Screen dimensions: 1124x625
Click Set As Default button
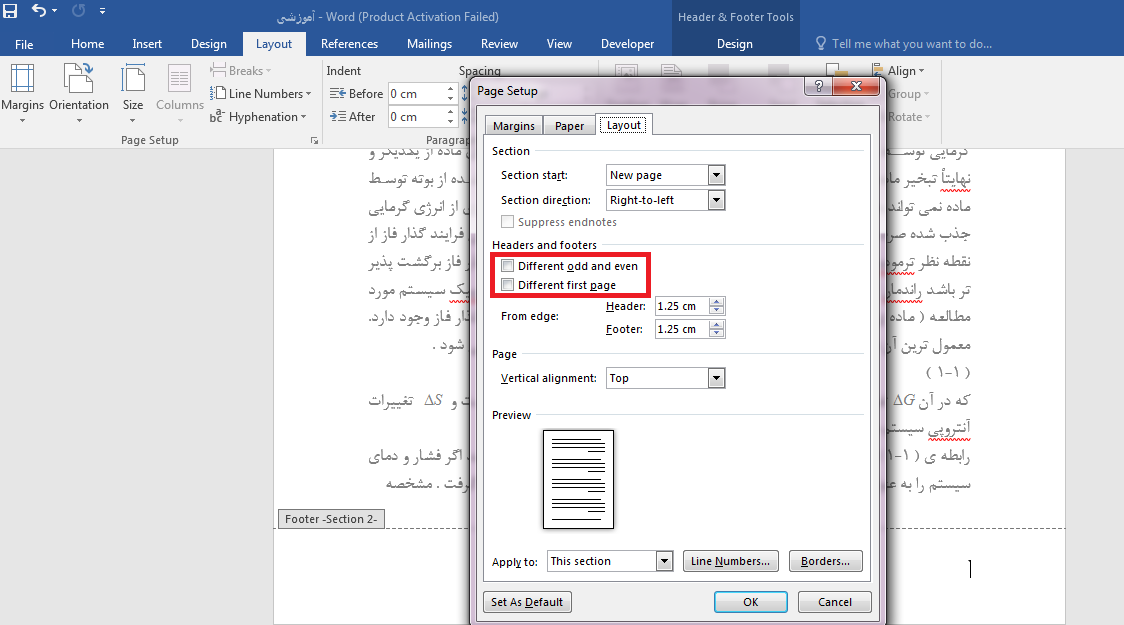(527, 602)
